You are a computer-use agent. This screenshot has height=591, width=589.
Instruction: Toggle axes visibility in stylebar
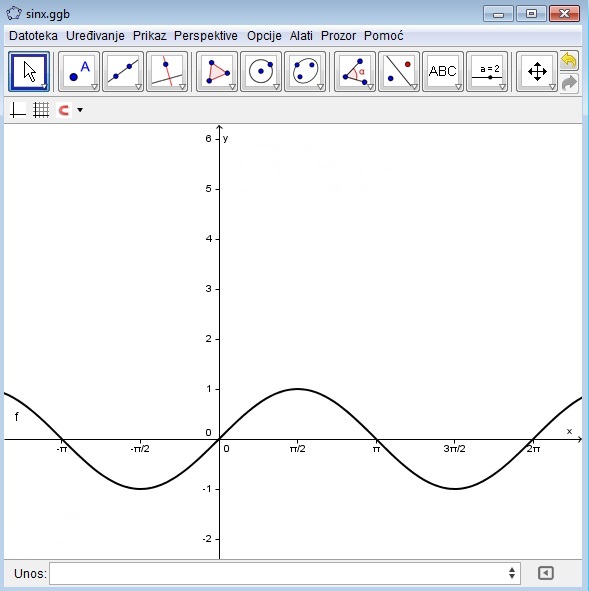tap(18, 110)
